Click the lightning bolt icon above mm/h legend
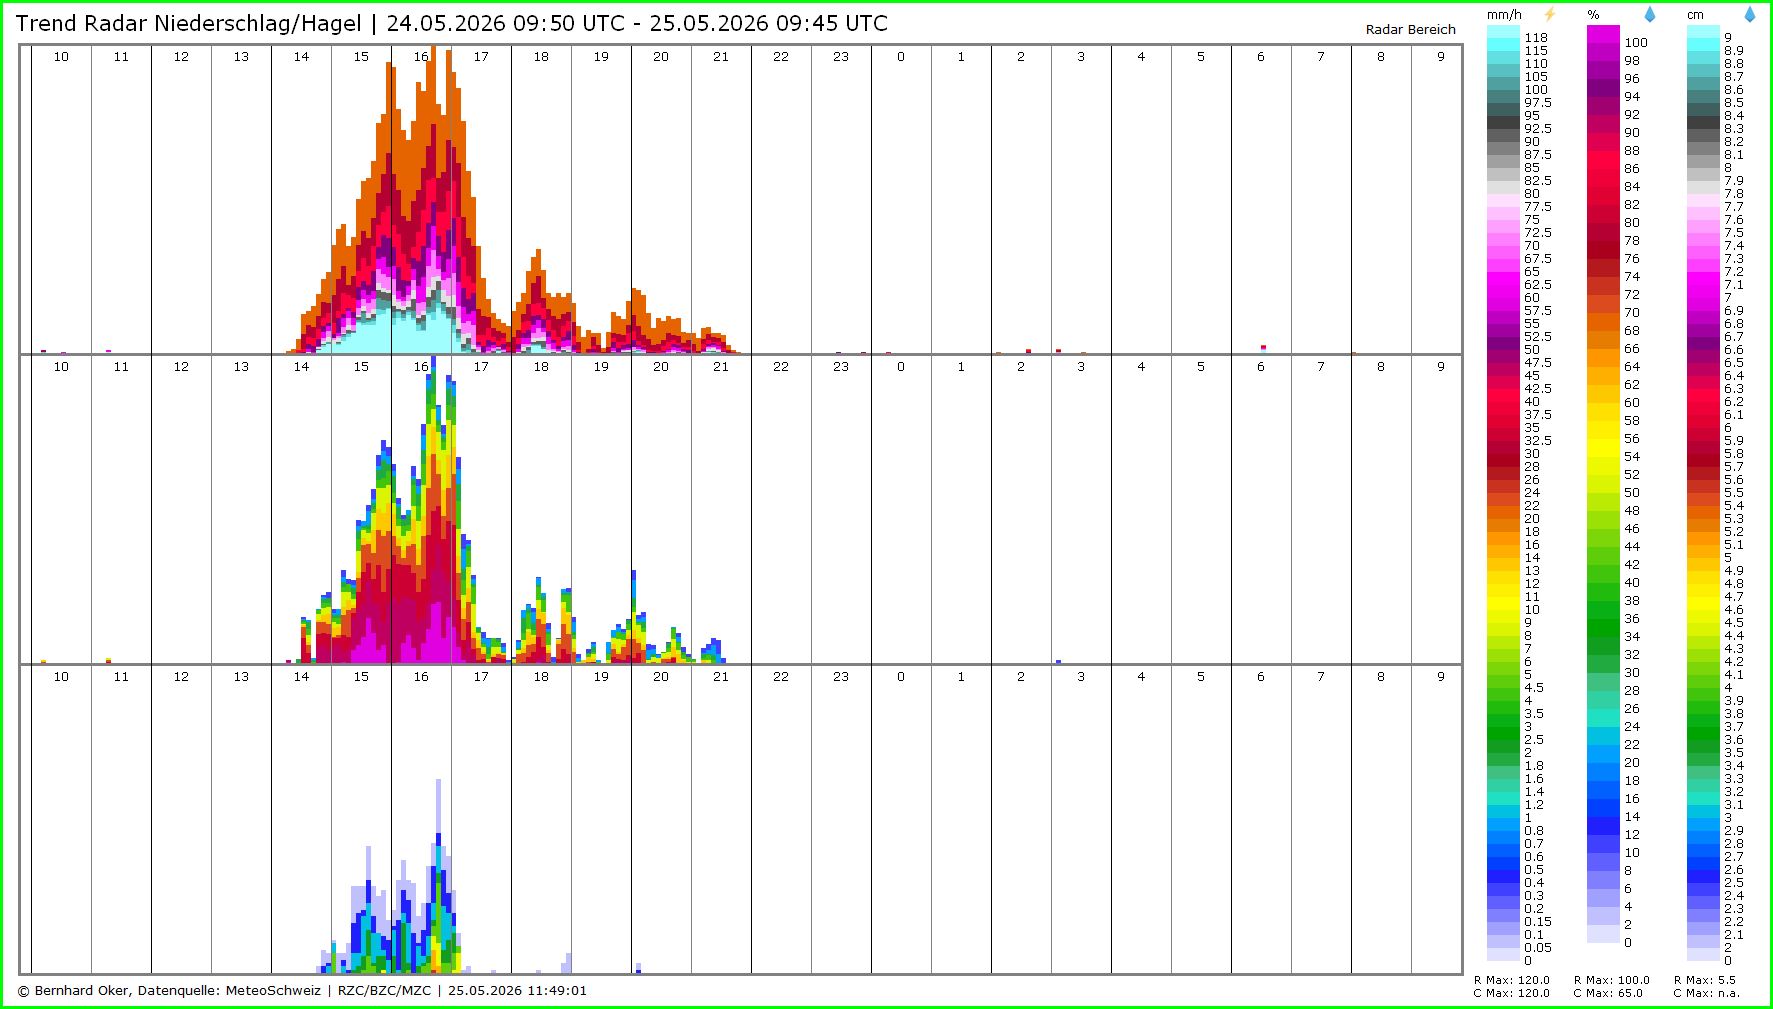1773x1009 pixels. point(1550,14)
